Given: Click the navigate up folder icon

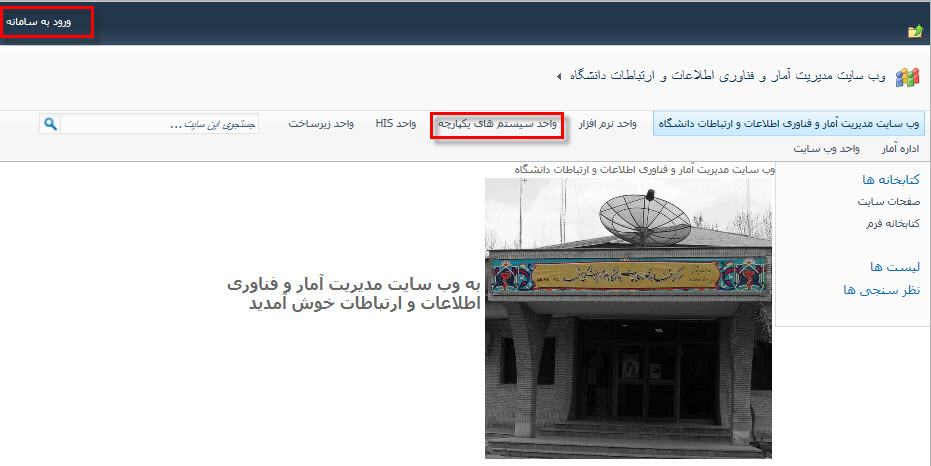Looking at the screenshot, I should coord(914,32).
